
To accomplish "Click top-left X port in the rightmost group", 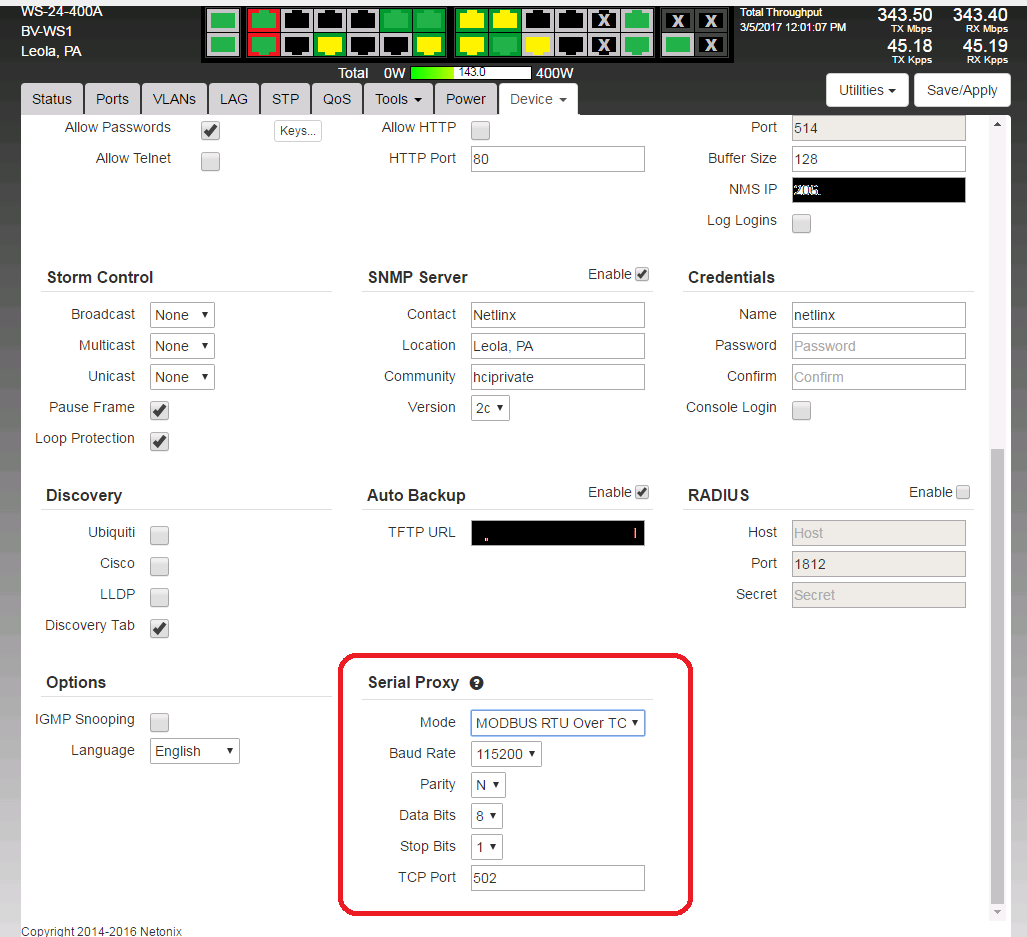I will point(678,21).
